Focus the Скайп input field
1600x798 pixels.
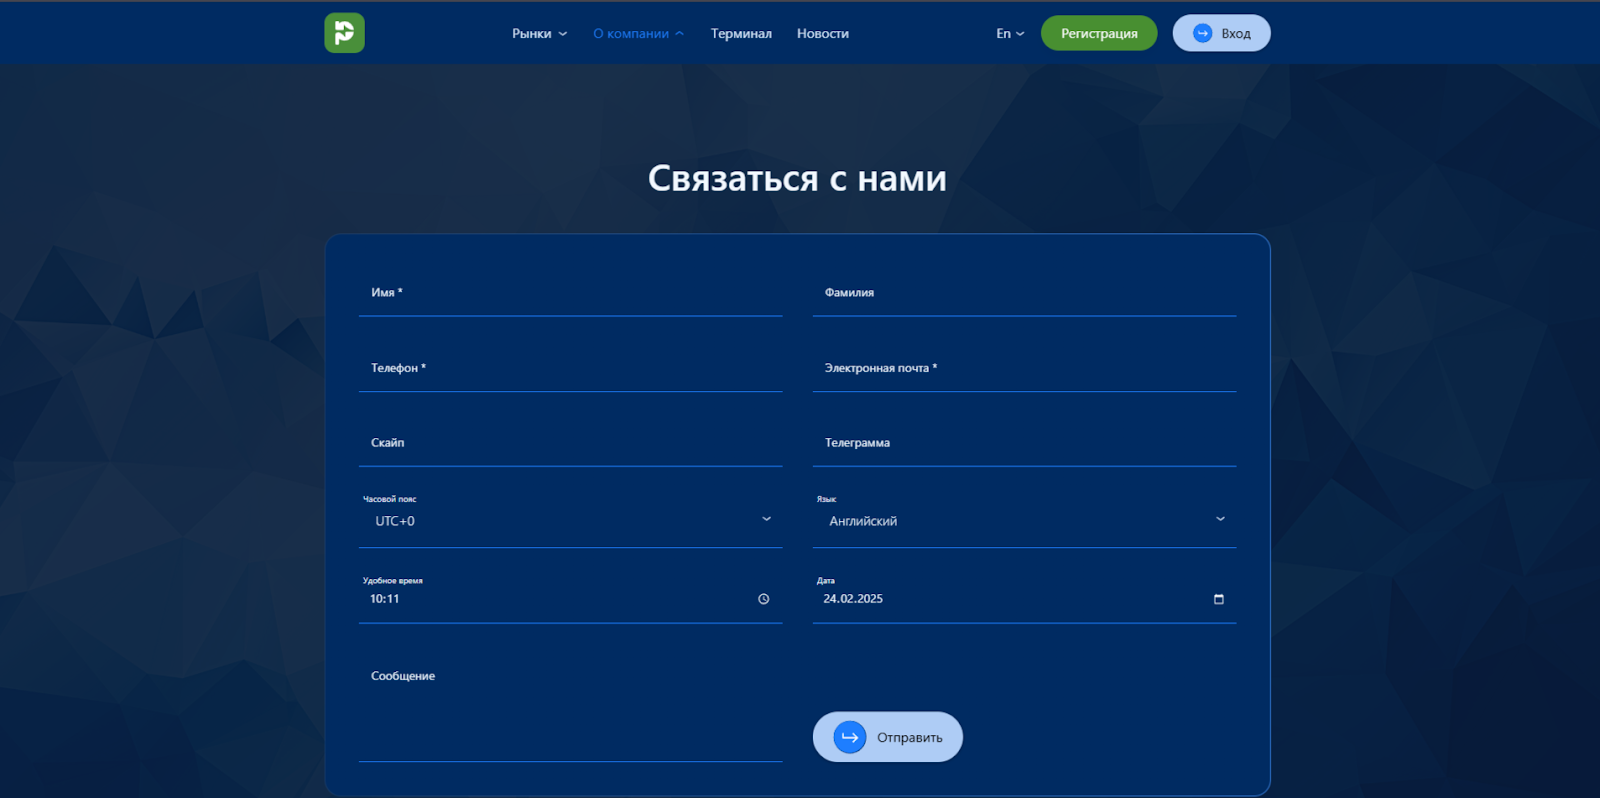[571, 443]
